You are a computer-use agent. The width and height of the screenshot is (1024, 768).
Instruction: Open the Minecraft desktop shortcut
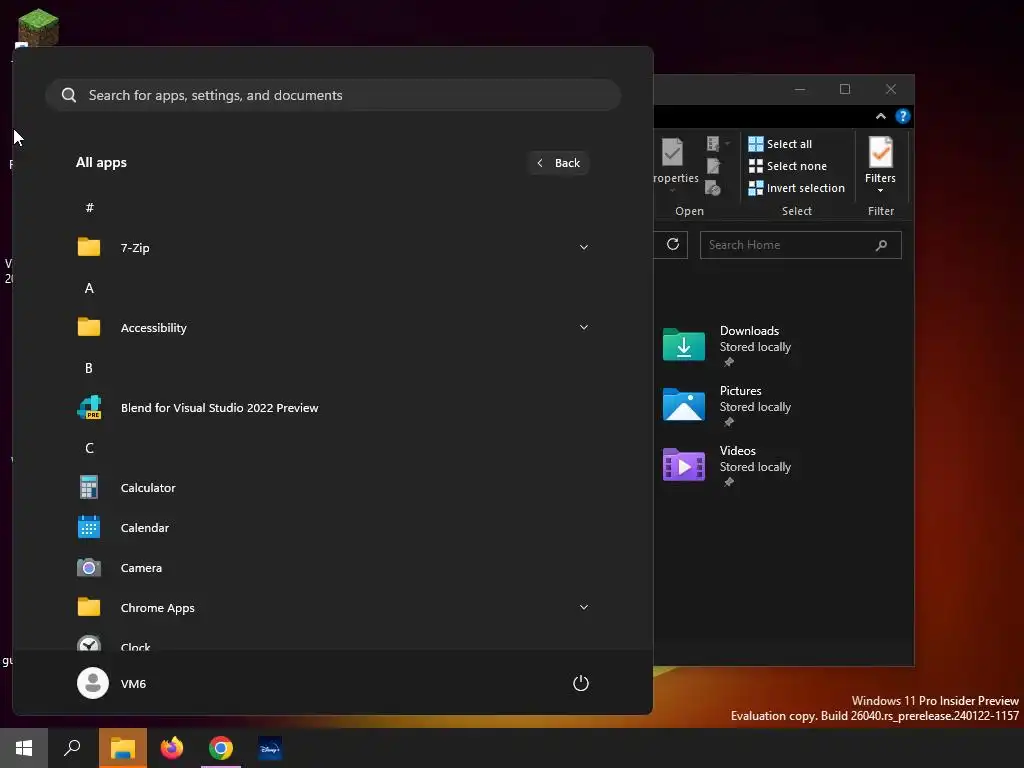38,27
